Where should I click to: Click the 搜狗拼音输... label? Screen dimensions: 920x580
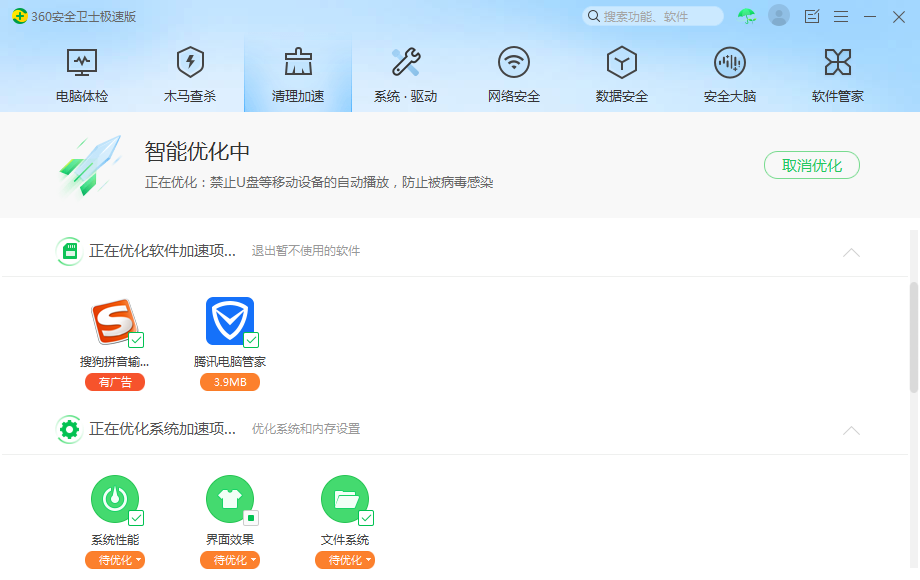tap(114, 362)
